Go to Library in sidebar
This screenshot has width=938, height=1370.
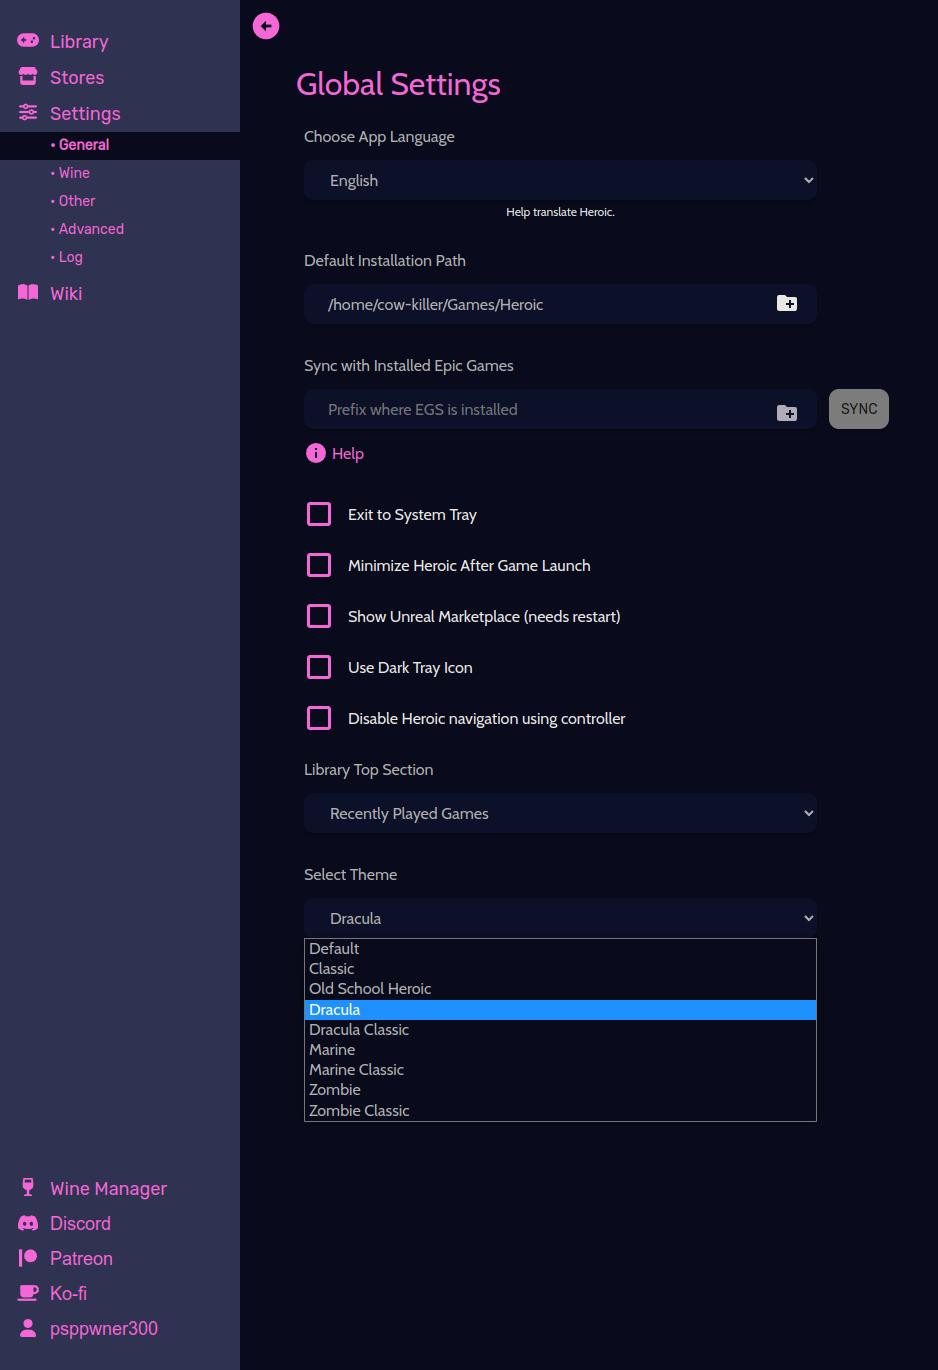pyautogui.click(x=79, y=42)
